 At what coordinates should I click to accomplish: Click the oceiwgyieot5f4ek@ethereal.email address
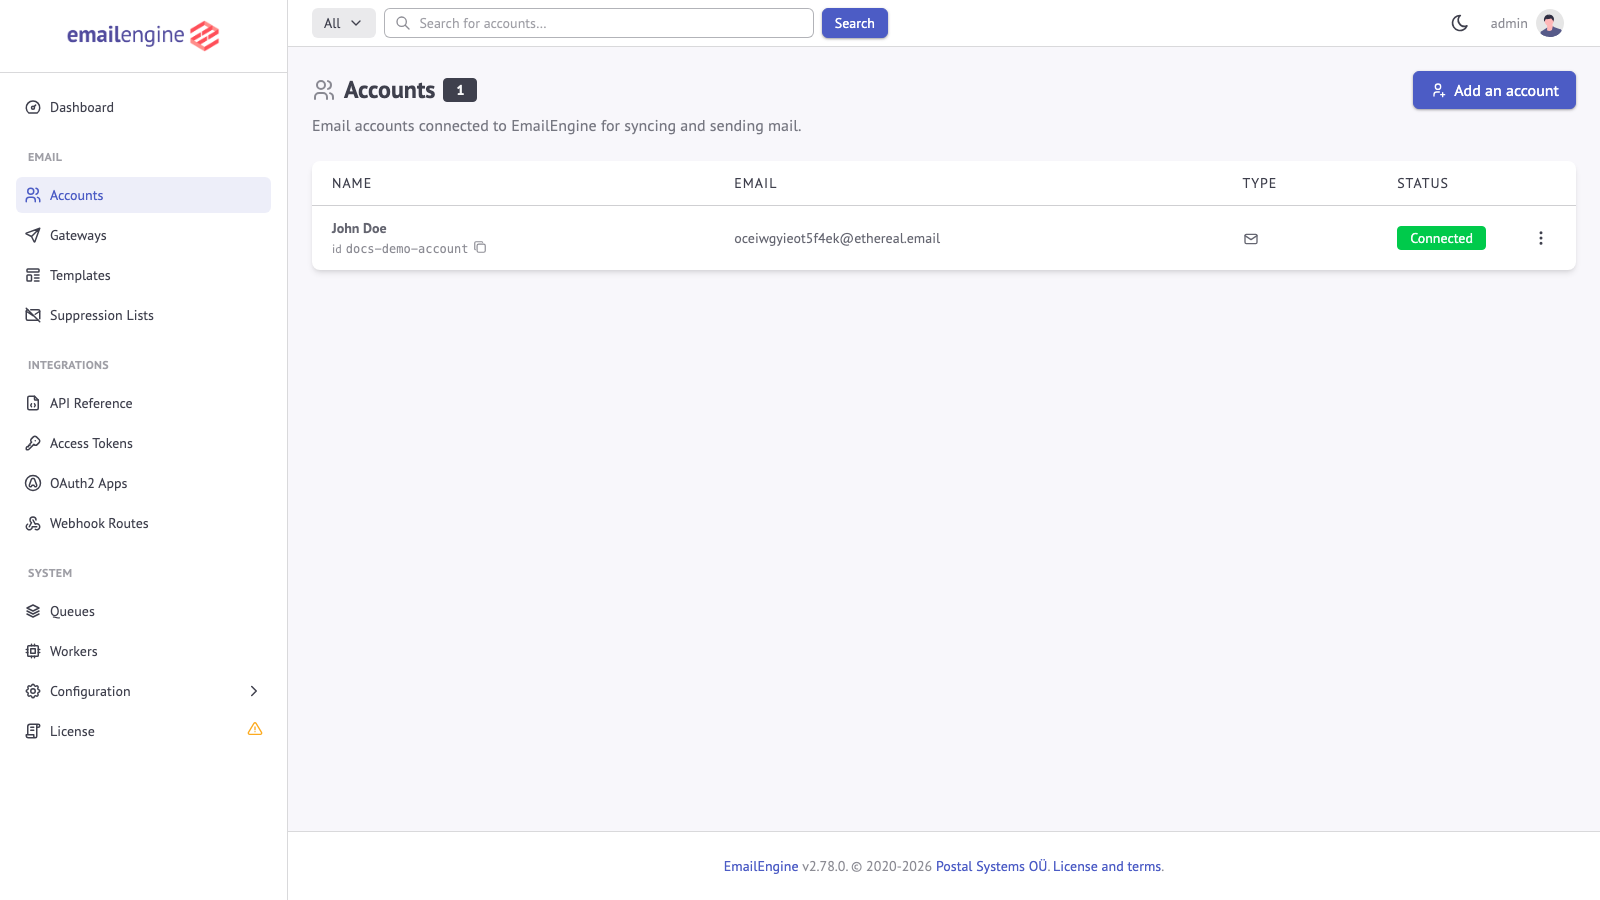[x=837, y=238]
